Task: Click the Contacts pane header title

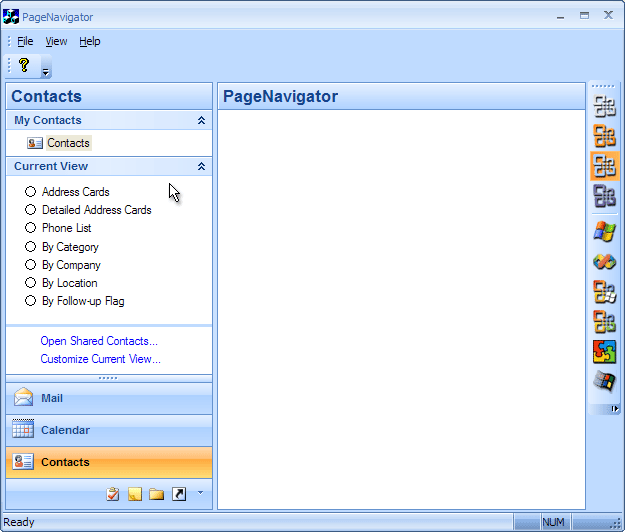Action: tap(46, 96)
